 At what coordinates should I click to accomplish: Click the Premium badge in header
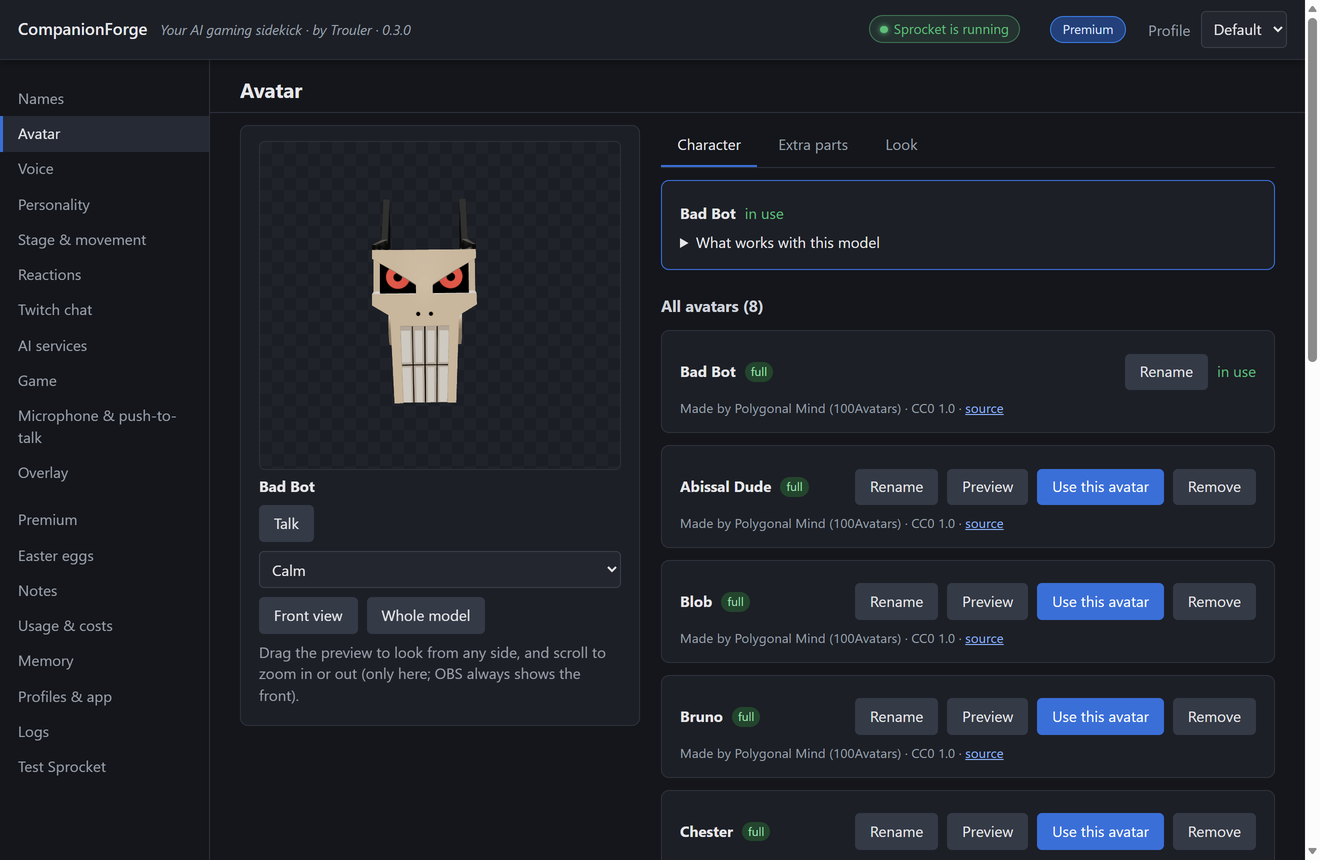click(1088, 30)
